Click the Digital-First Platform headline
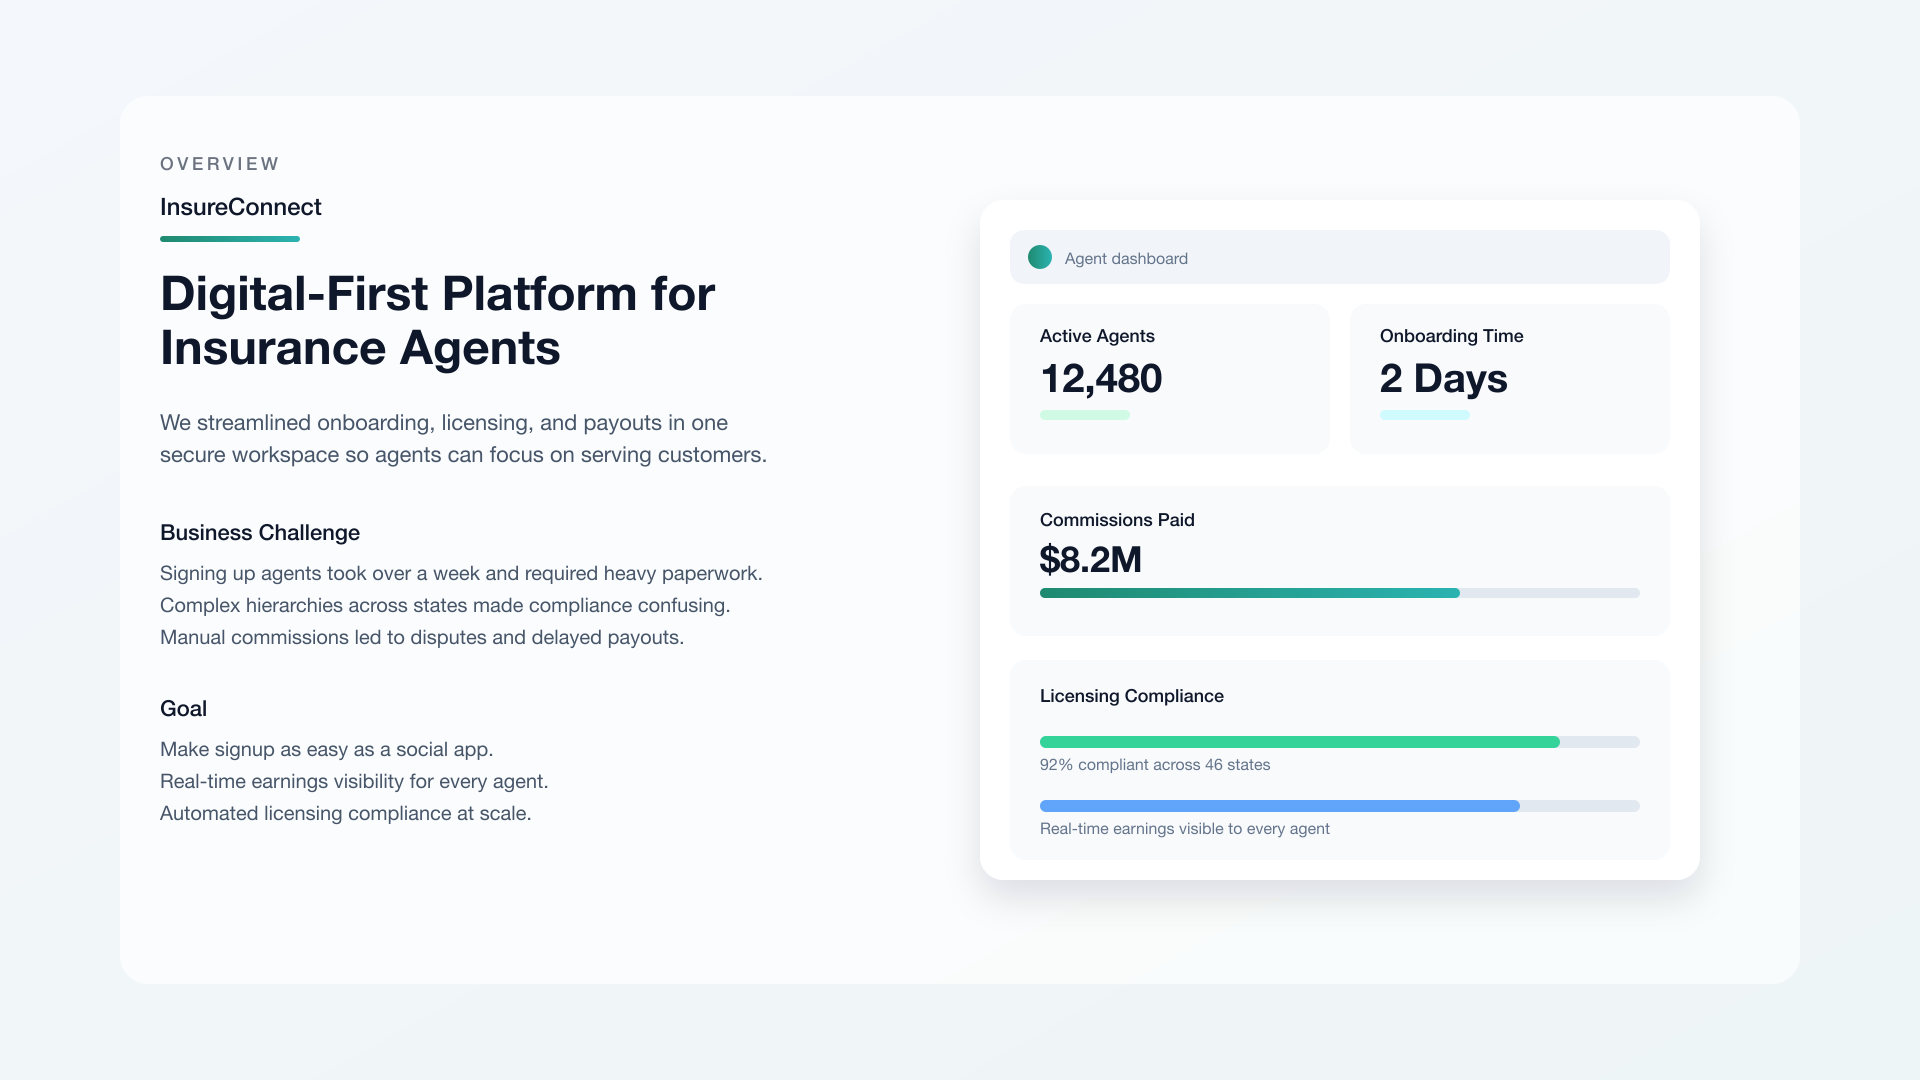1920x1080 pixels. 437,320
